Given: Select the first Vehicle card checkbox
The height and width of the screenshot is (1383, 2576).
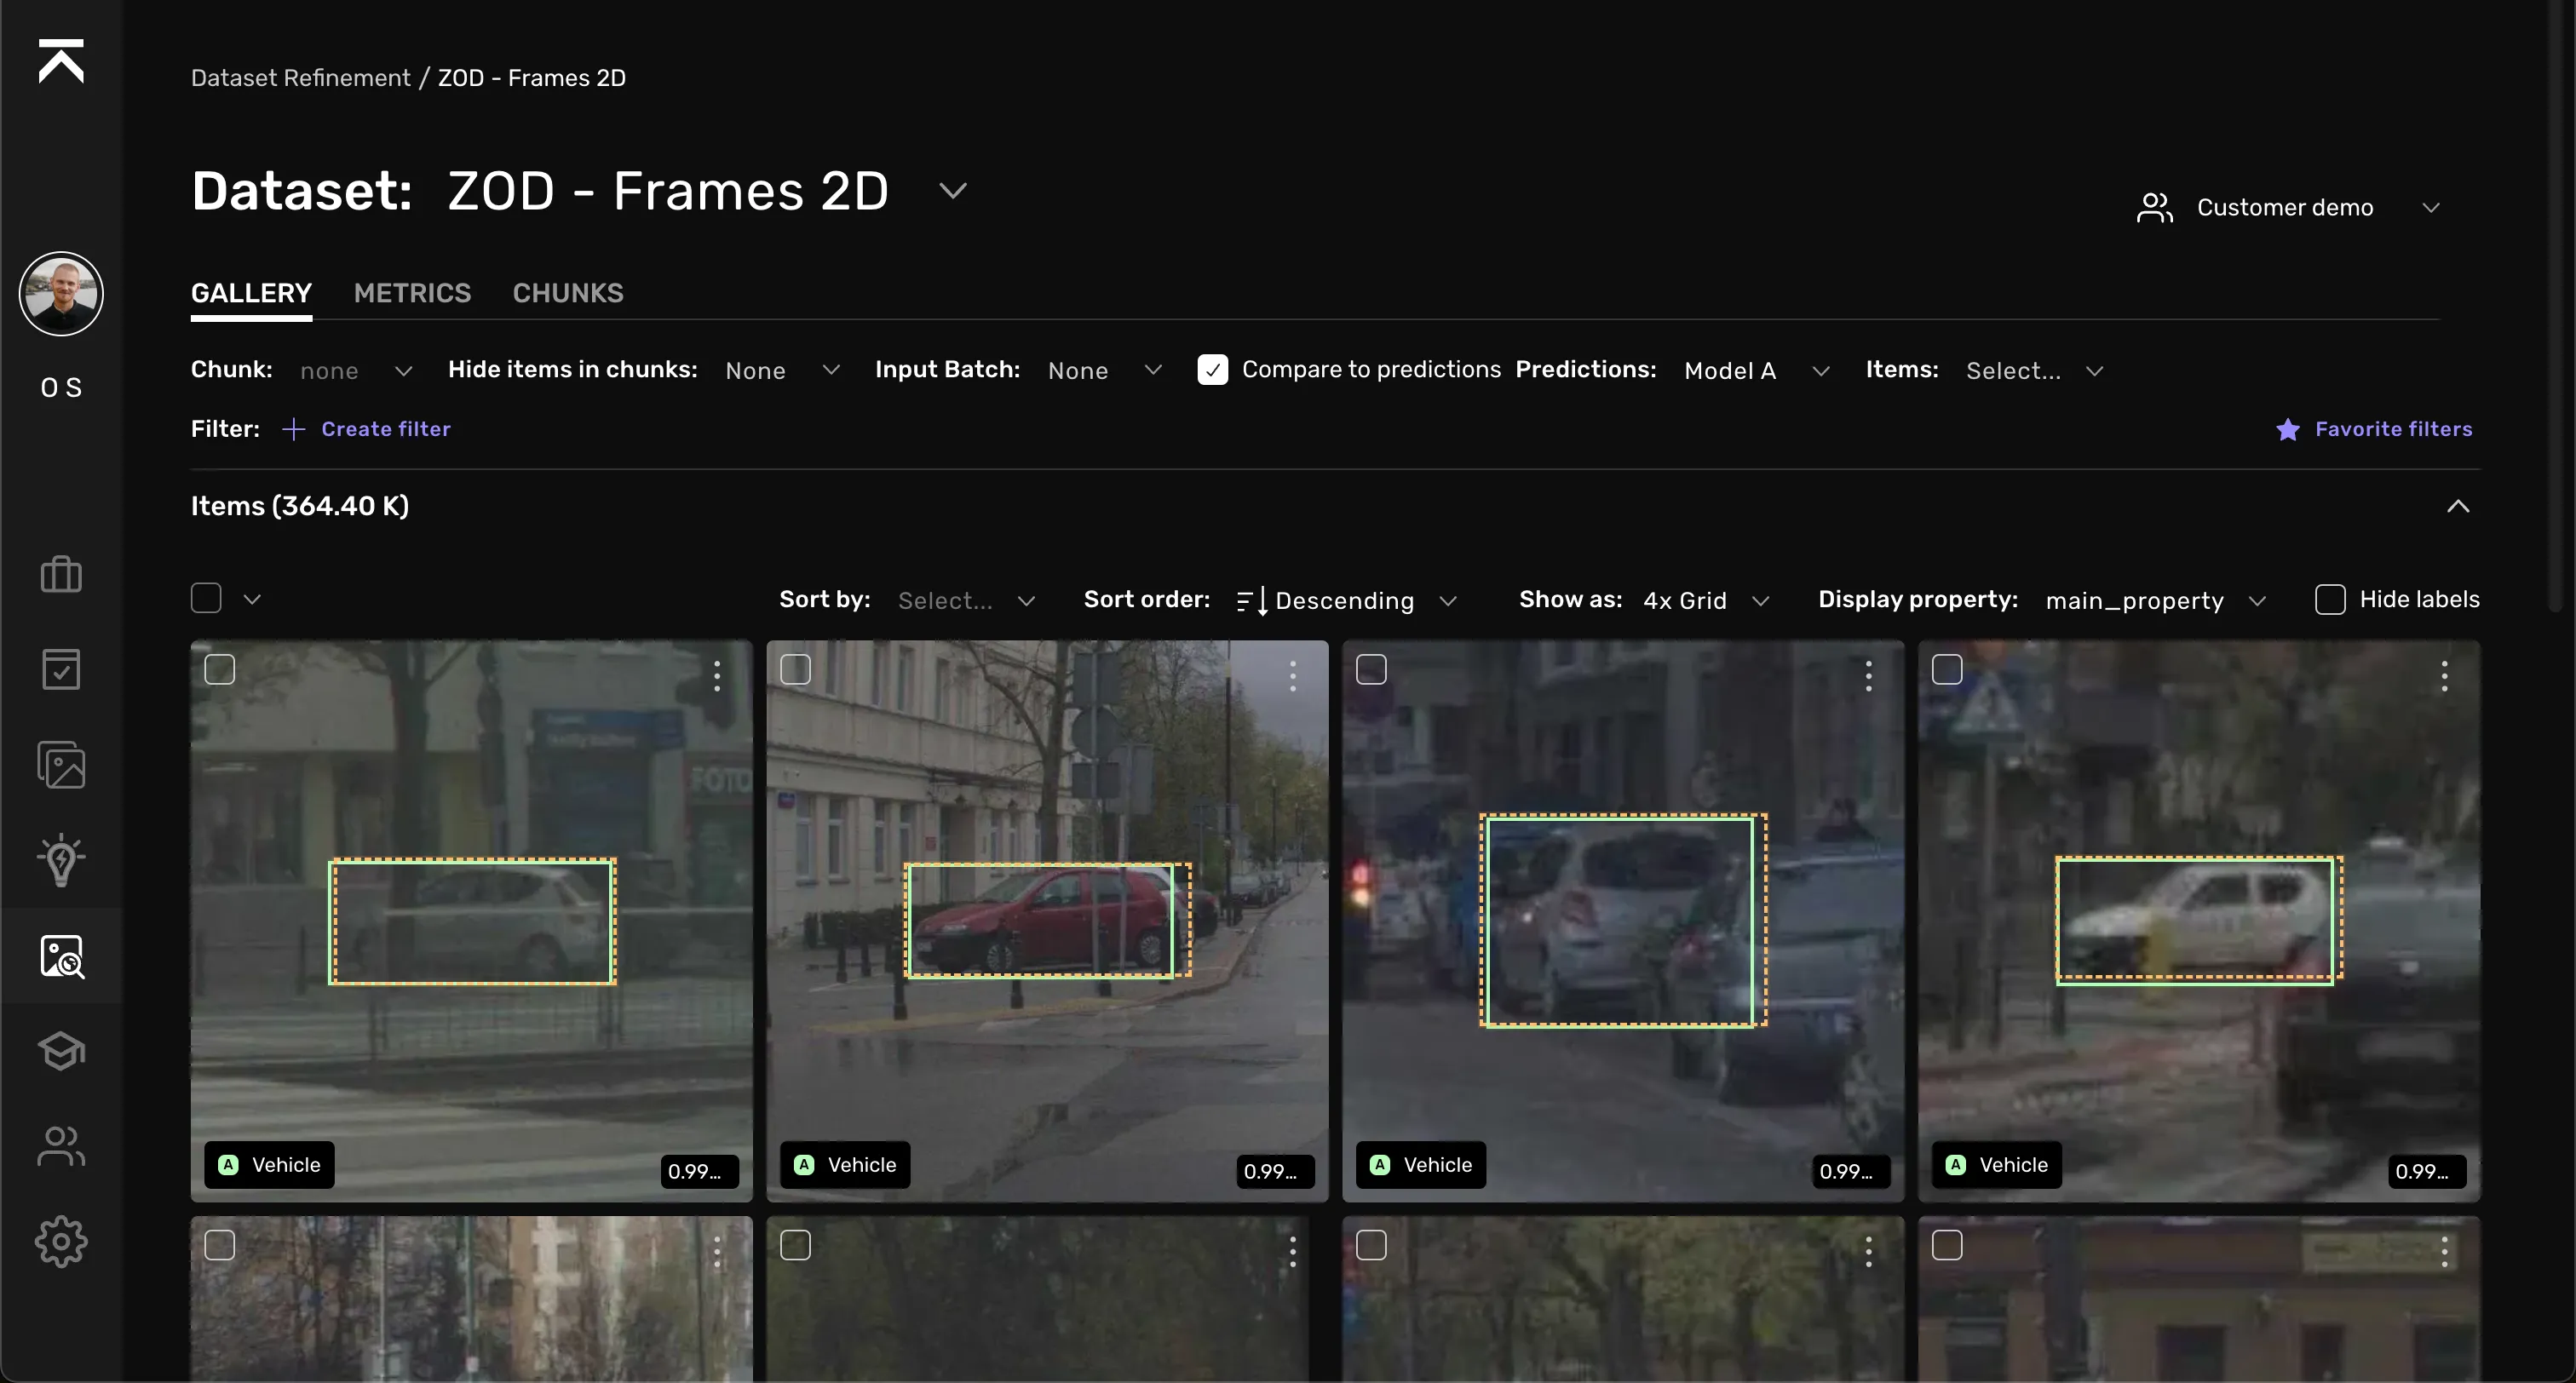Looking at the screenshot, I should point(219,669).
